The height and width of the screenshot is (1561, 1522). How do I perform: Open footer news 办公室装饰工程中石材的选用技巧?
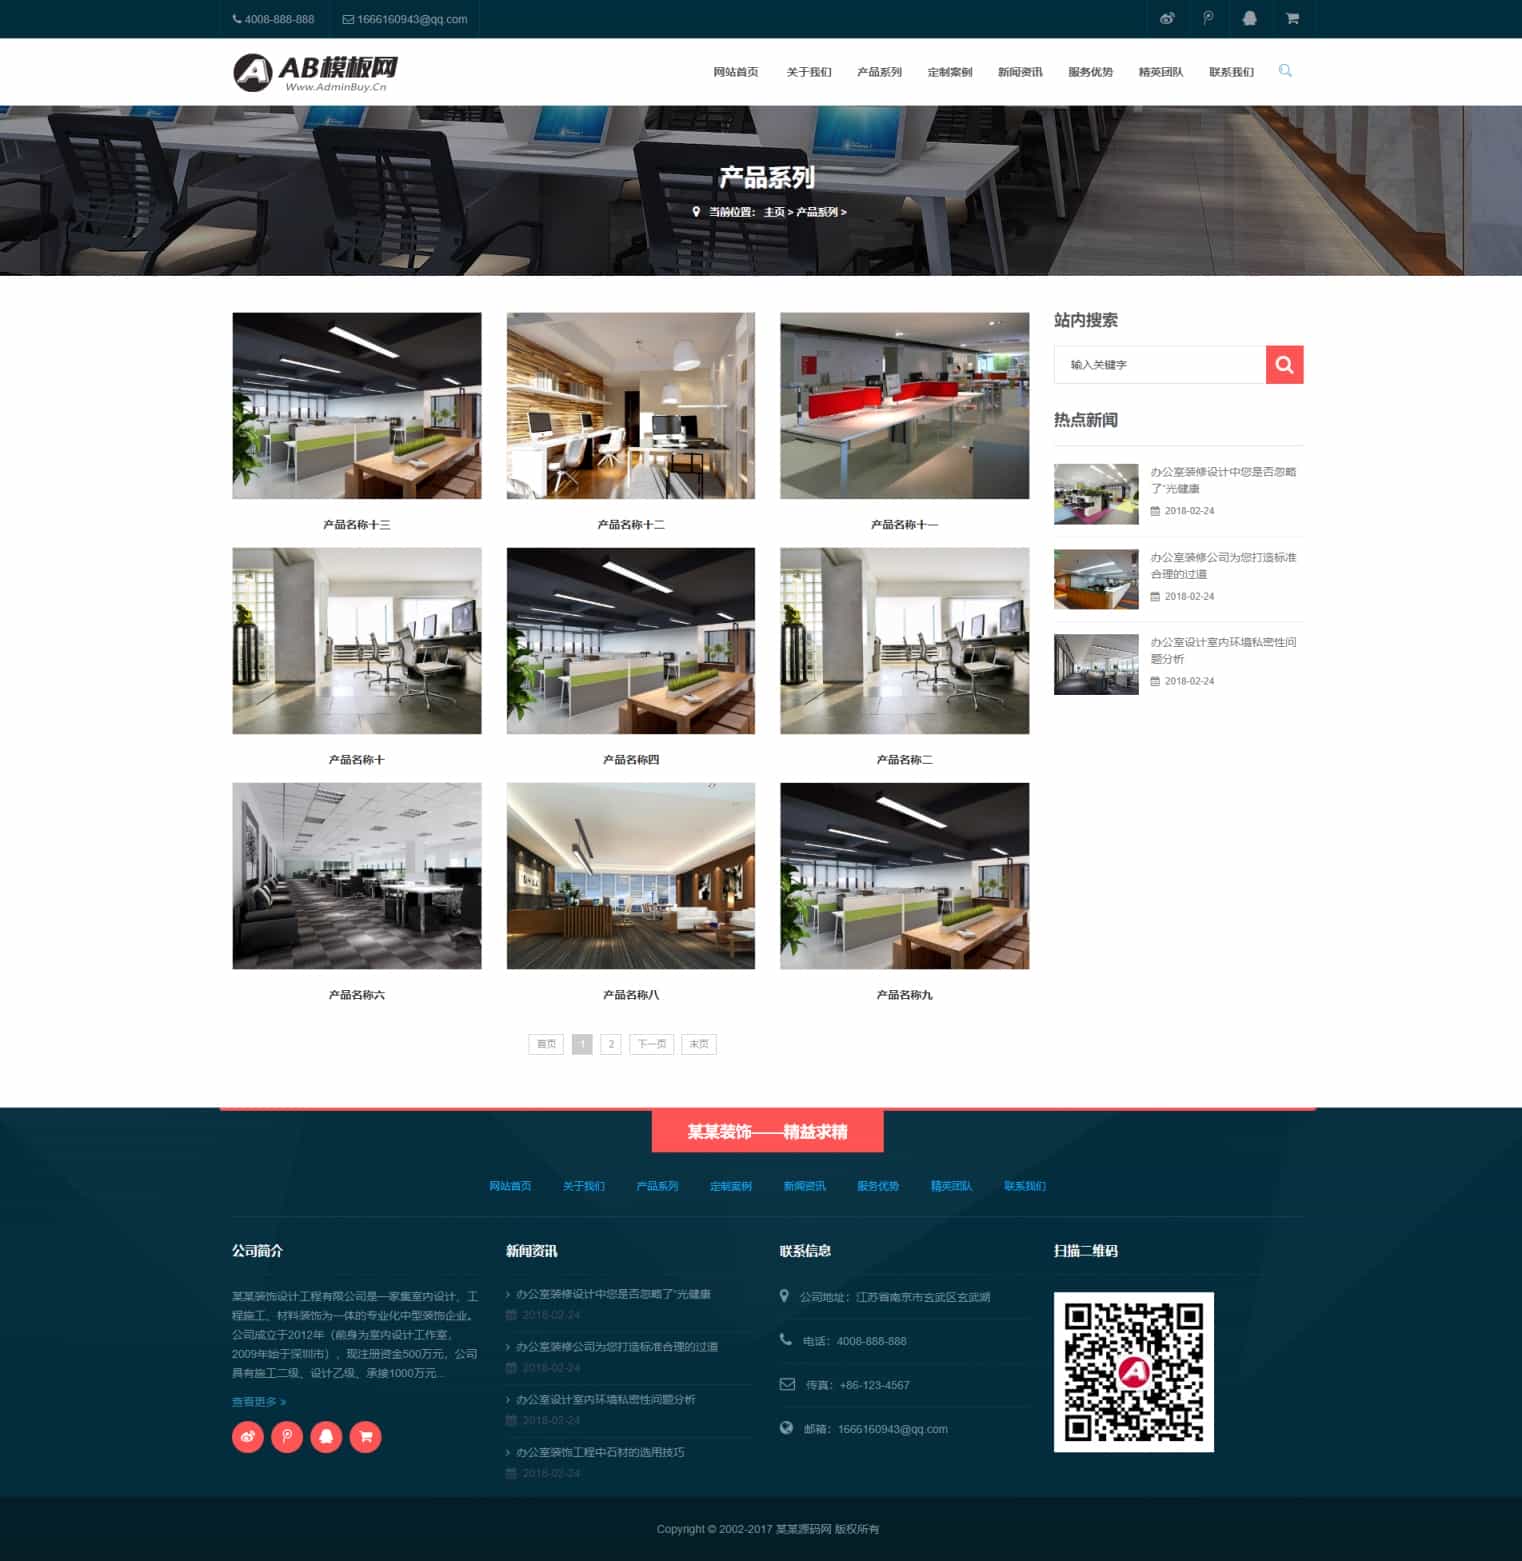[600, 1452]
